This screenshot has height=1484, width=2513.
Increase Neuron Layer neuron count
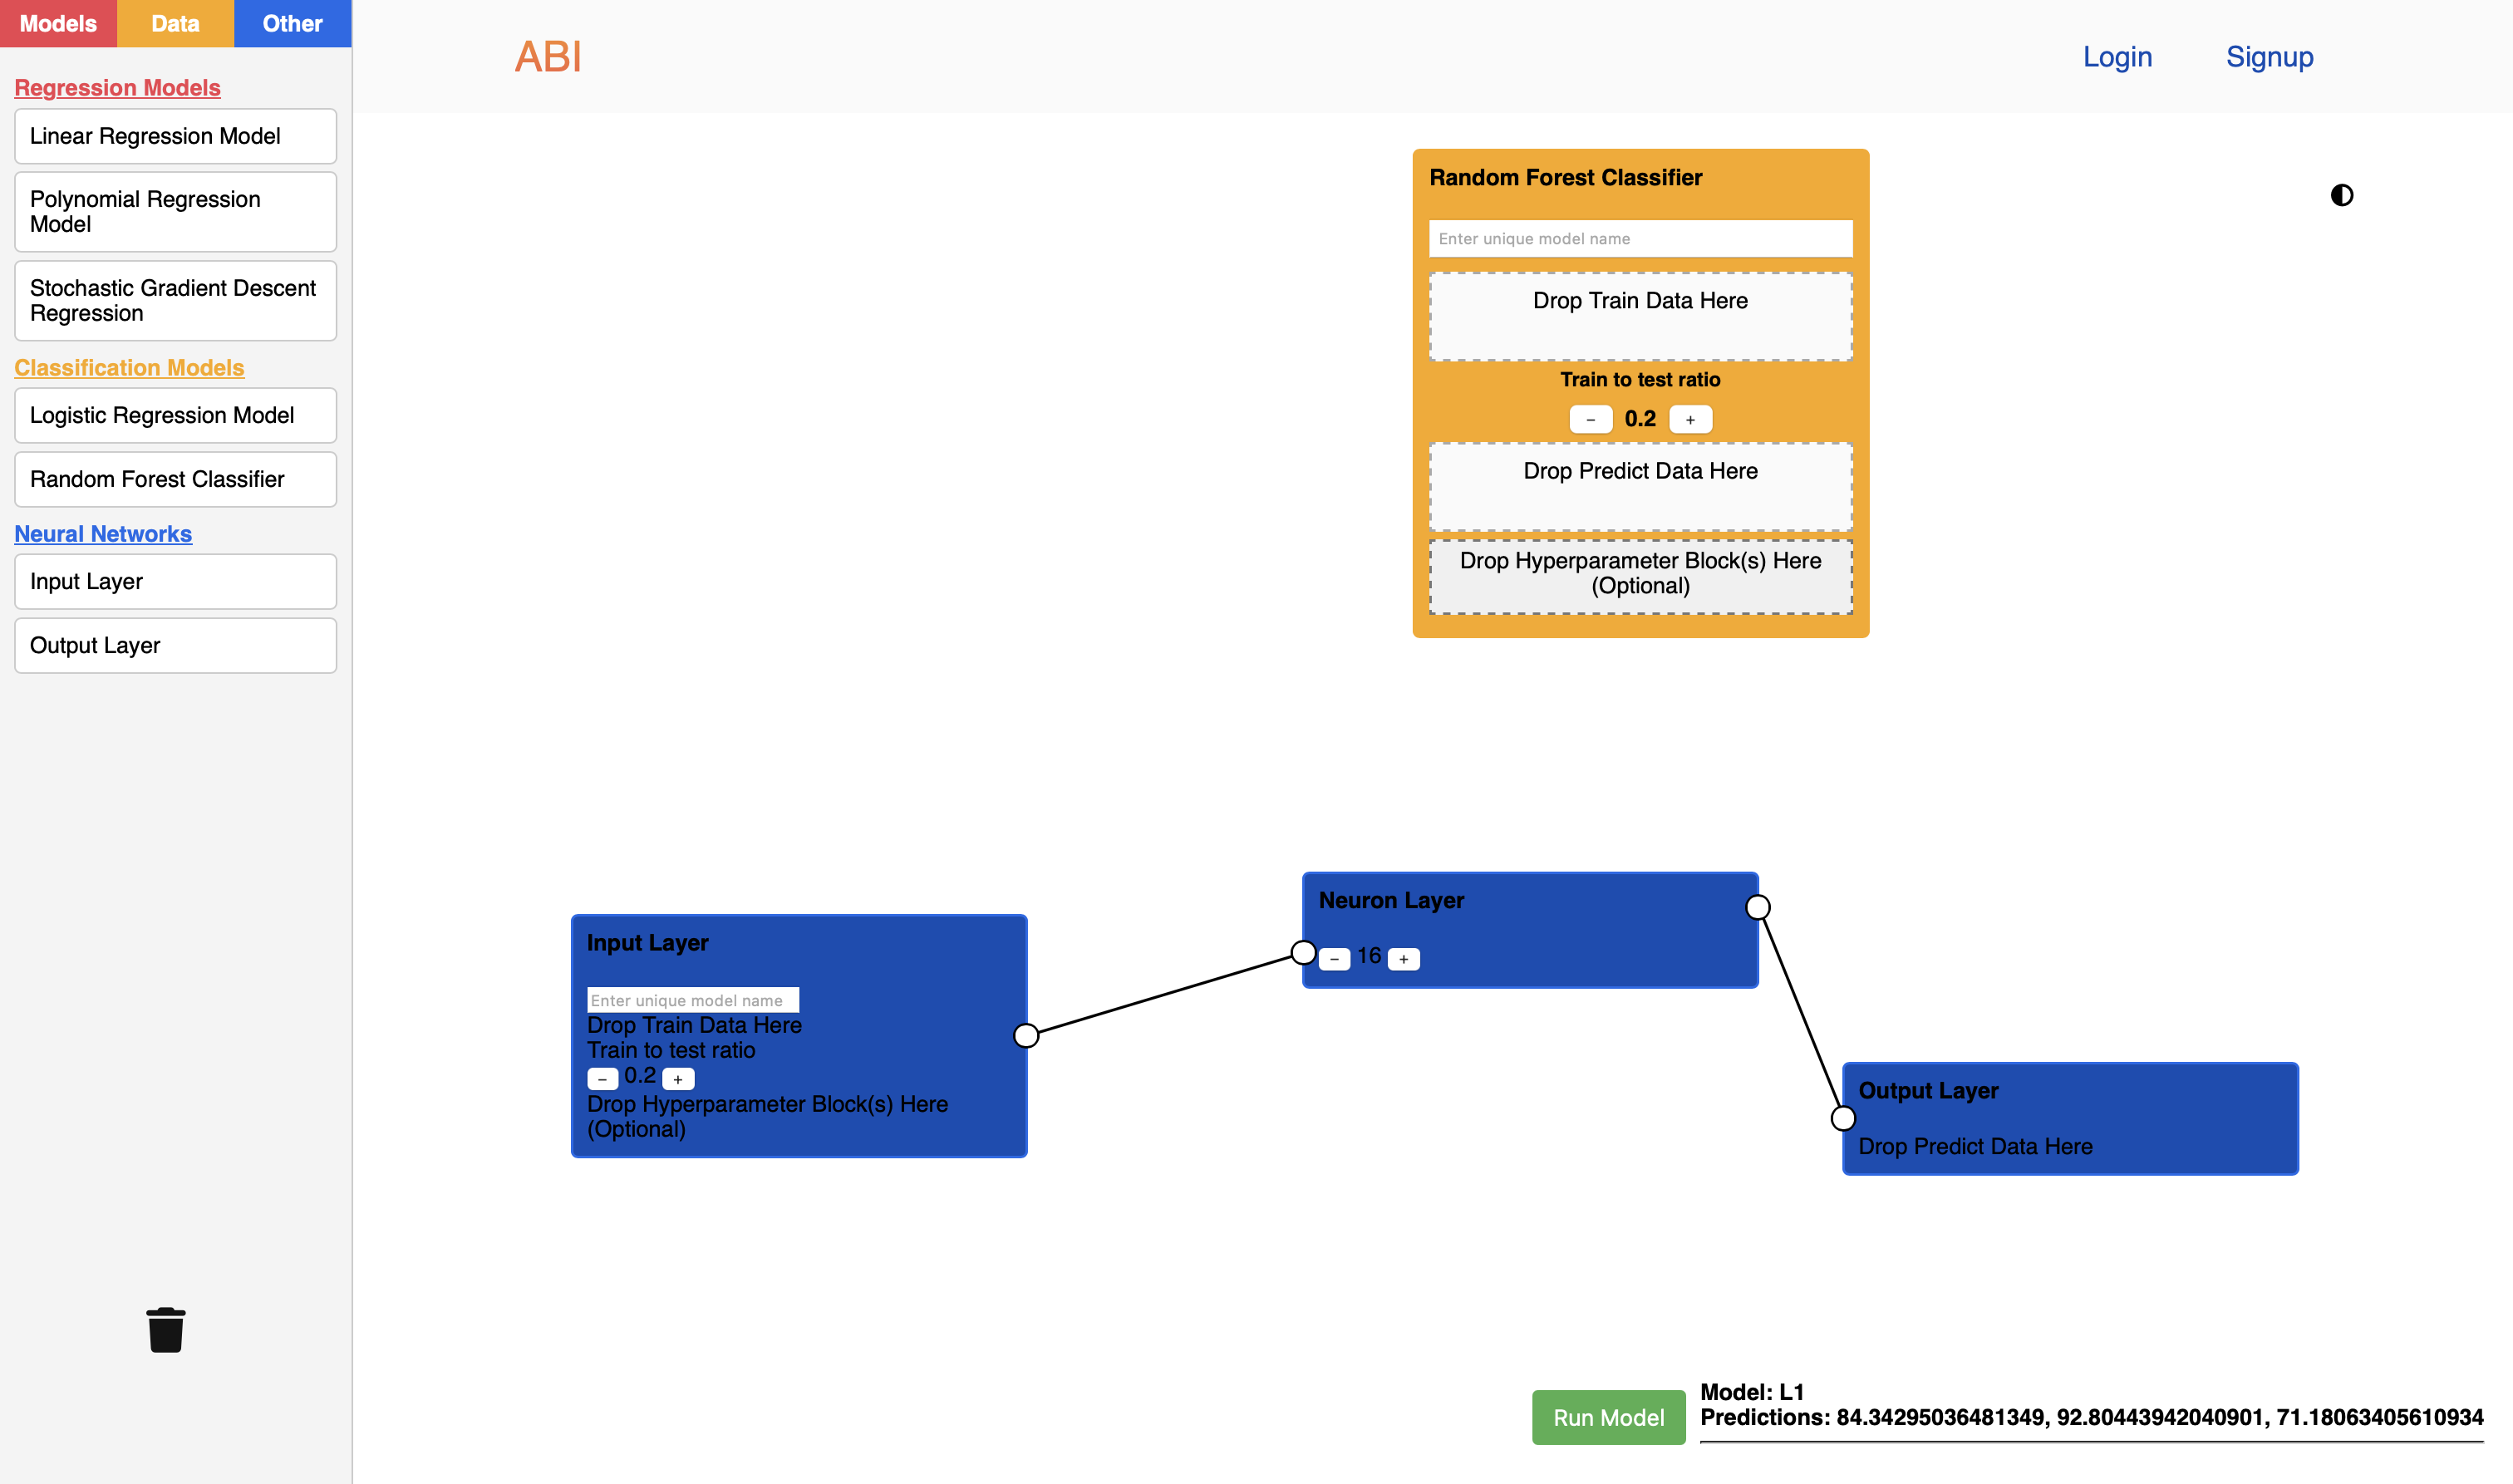[1403, 959]
